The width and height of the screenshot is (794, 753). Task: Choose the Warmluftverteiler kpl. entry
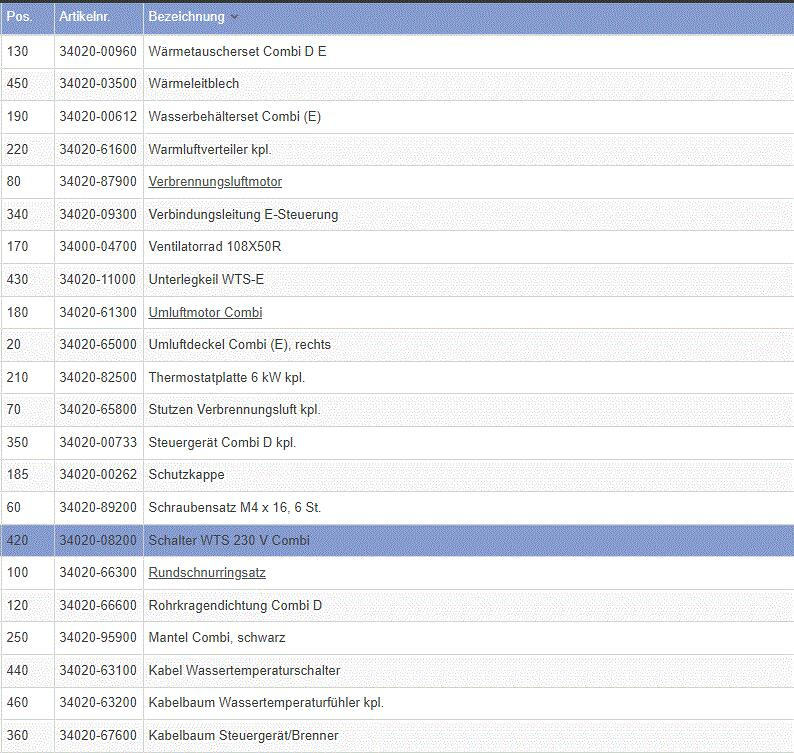click(x=210, y=149)
